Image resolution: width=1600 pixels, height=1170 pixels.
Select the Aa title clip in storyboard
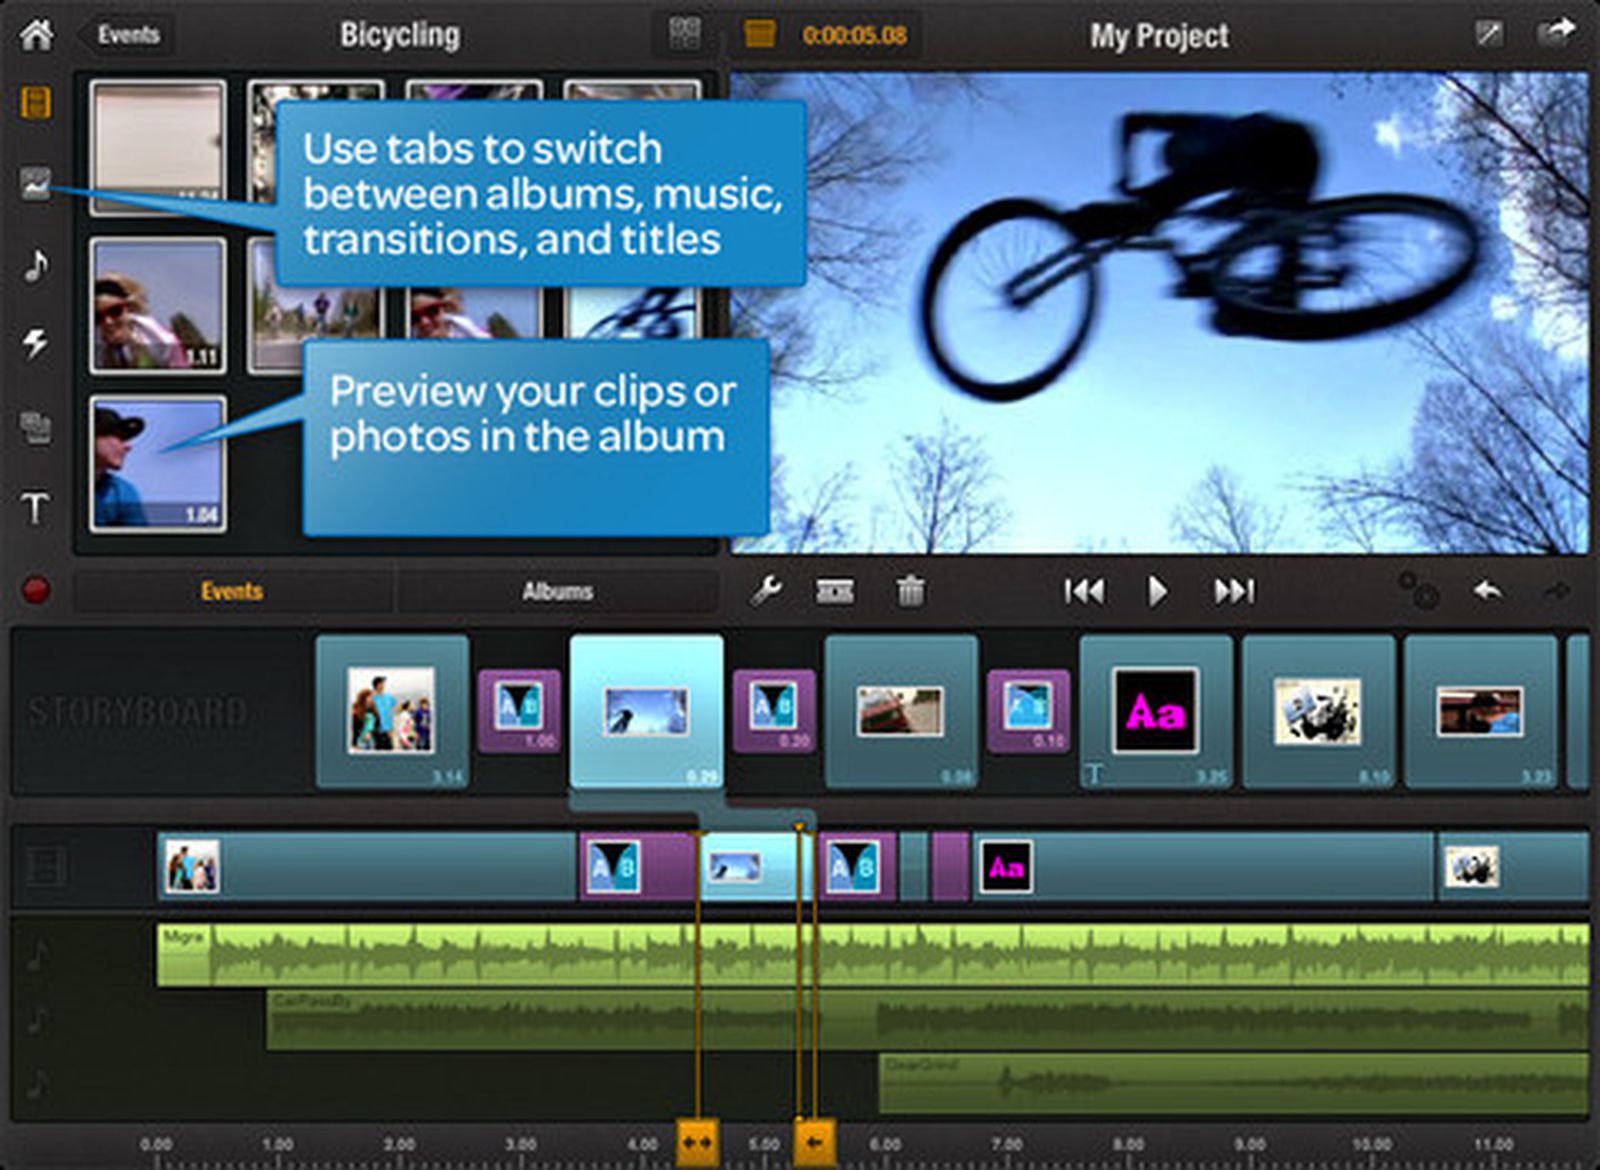(1155, 712)
